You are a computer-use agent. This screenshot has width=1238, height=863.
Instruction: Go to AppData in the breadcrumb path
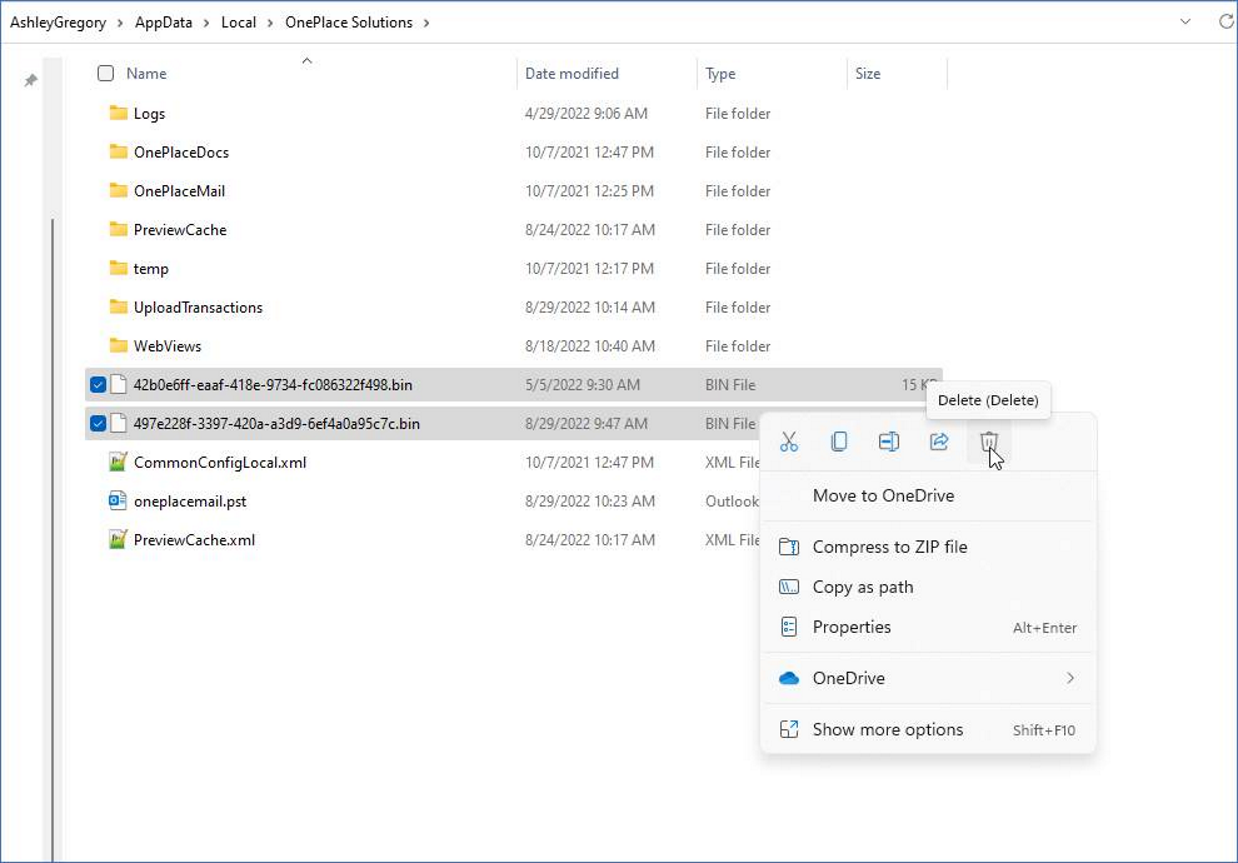(163, 22)
